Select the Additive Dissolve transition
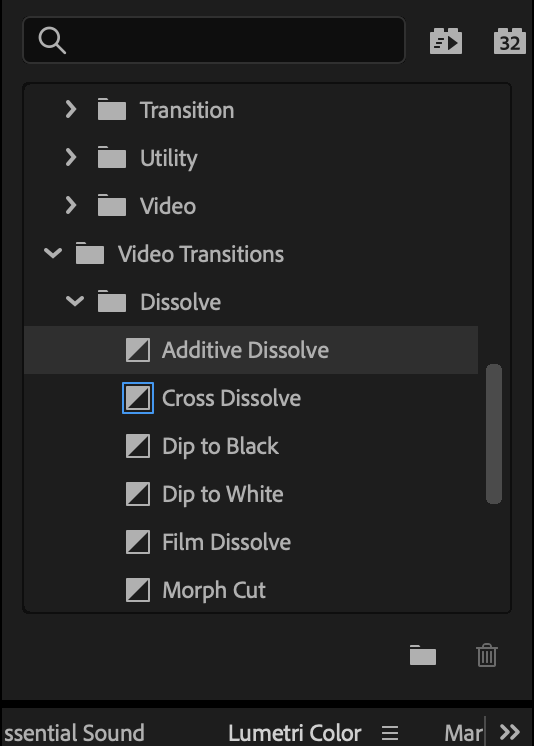Viewport: 534px width, 746px height. point(251,350)
